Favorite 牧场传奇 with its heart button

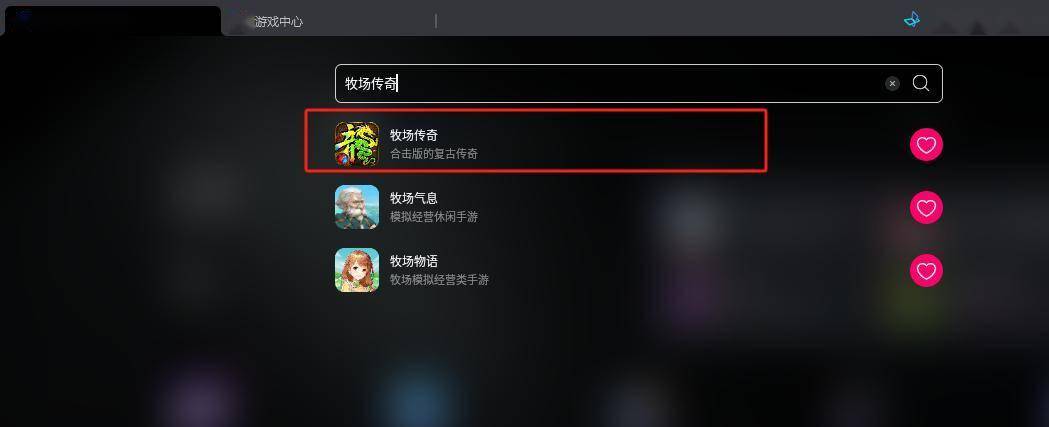(x=926, y=145)
